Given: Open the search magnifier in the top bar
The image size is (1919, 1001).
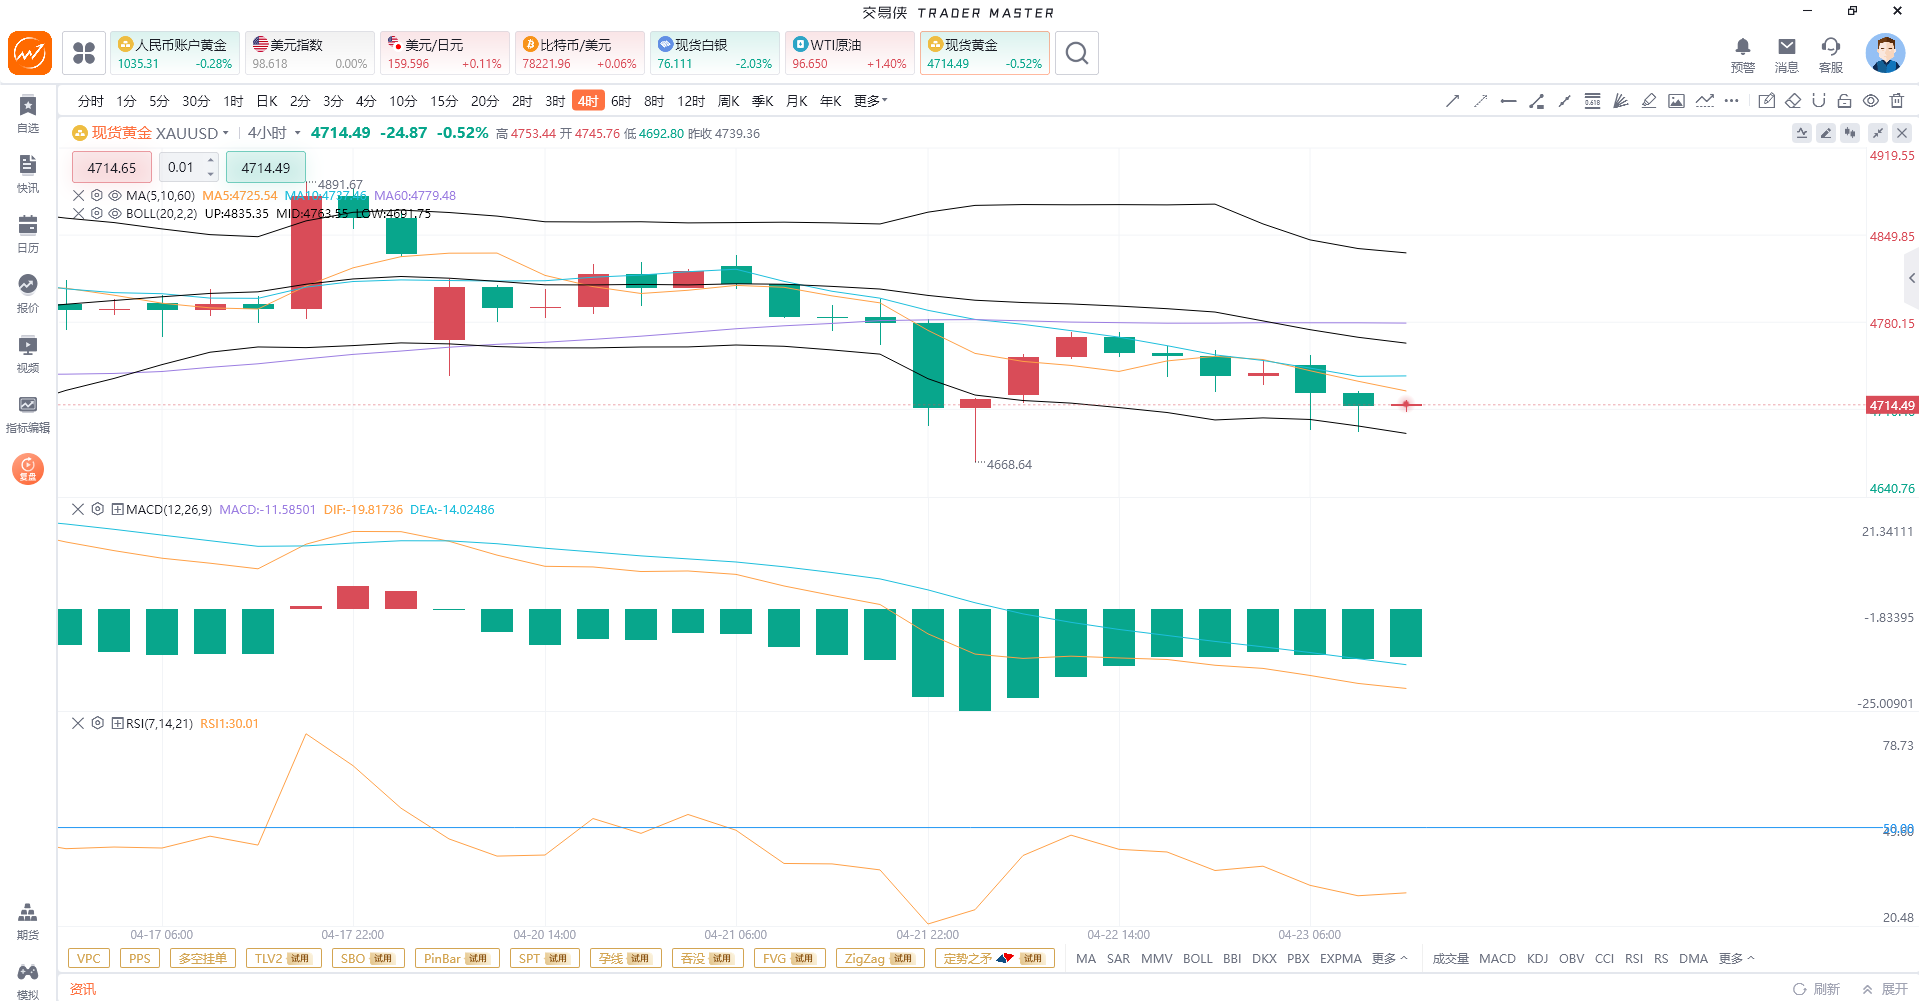Looking at the screenshot, I should pyautogui.click(x=1076, y=53).
